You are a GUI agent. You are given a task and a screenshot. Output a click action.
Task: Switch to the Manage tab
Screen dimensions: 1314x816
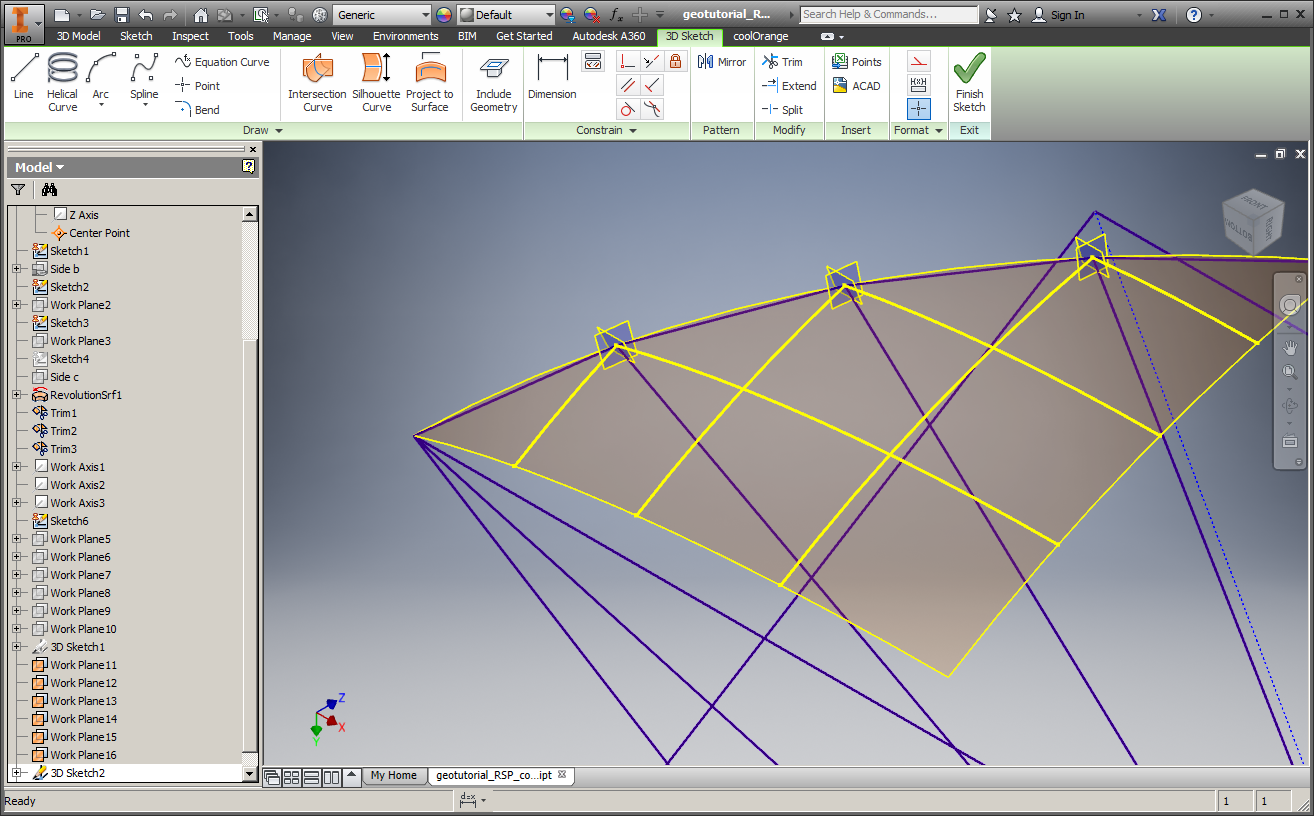coord(292,36)
